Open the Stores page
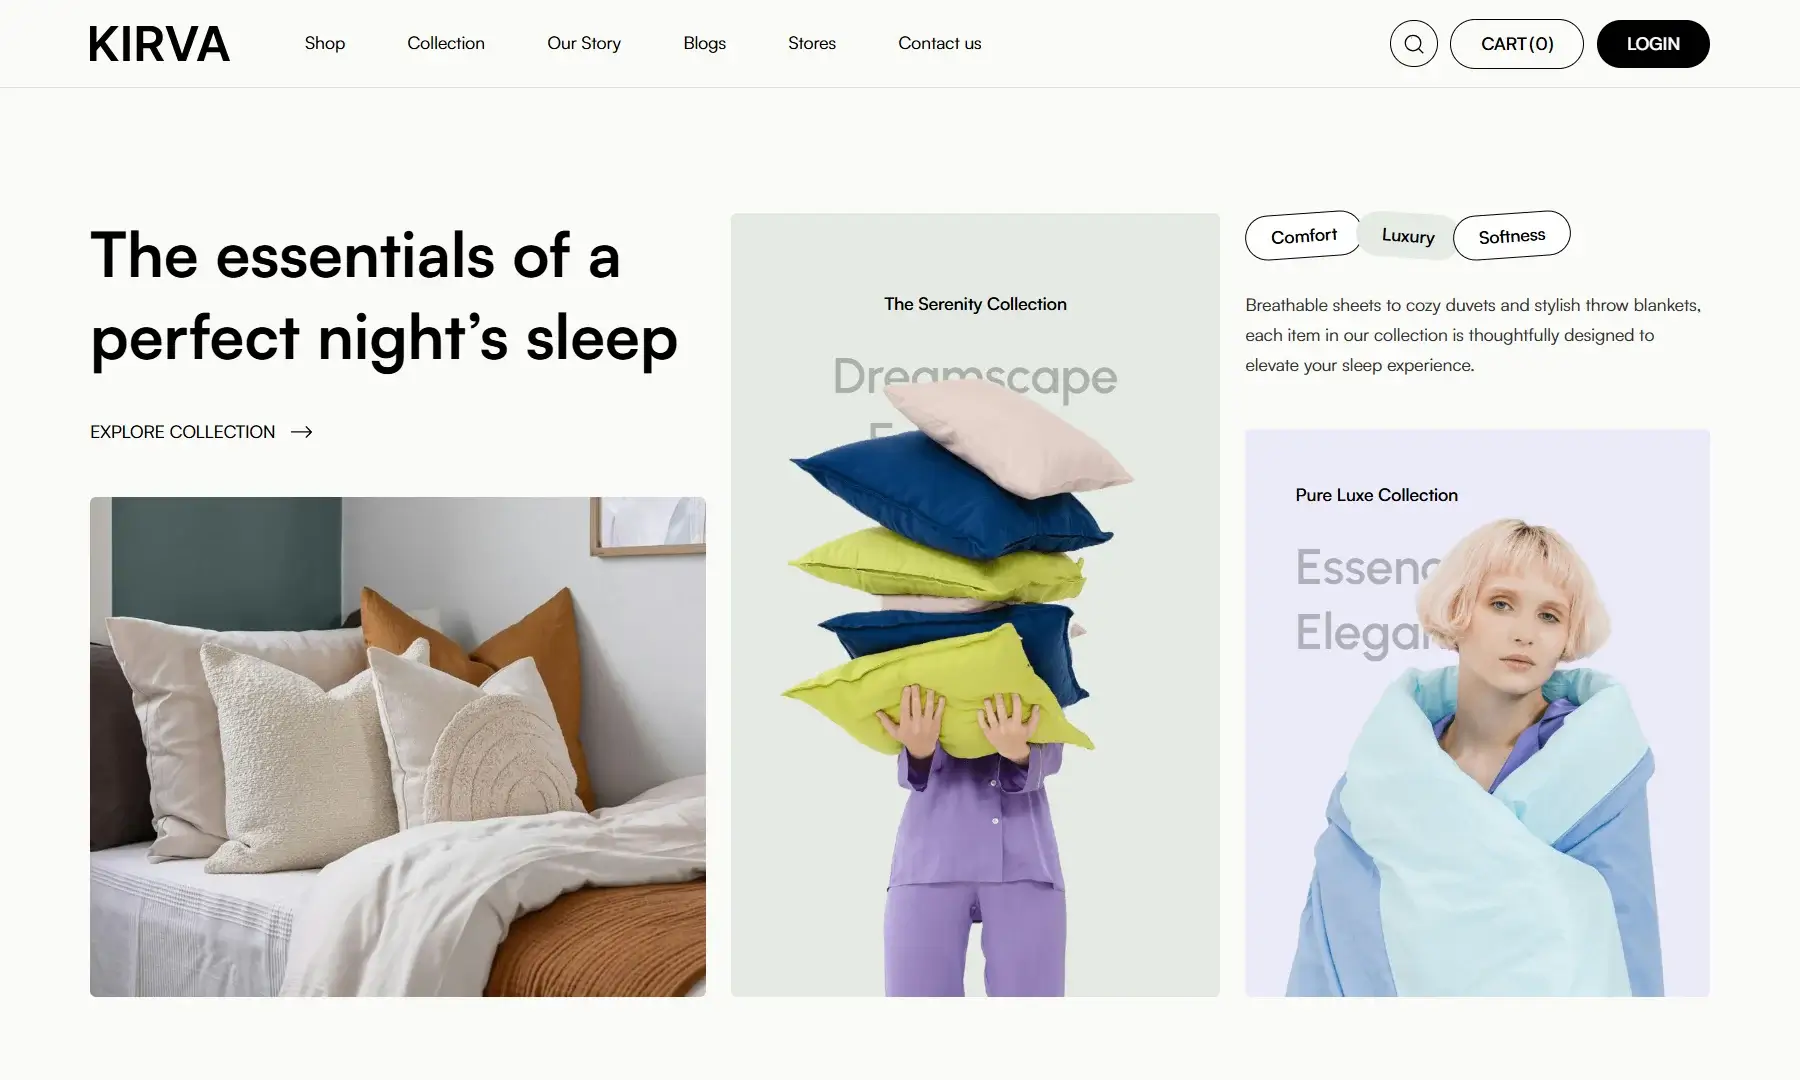 tap(812, 43)
